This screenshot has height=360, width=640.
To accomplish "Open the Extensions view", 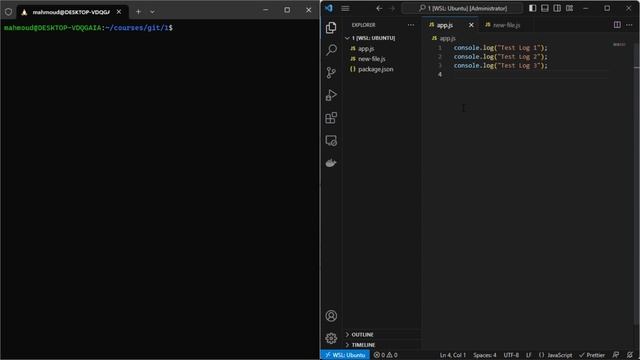I will tap(331, 118).
